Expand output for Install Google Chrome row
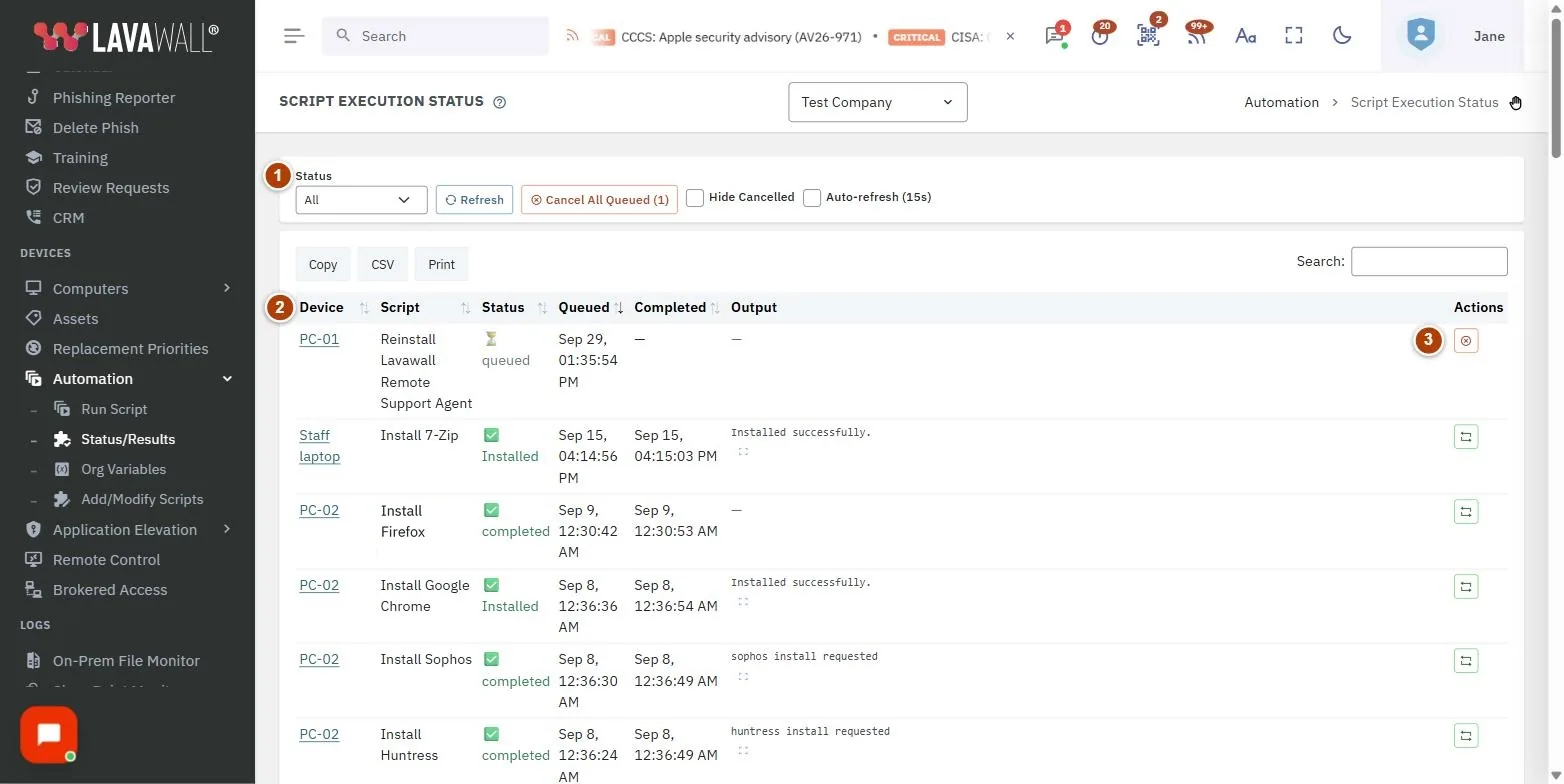 click(x=743, y=602)
